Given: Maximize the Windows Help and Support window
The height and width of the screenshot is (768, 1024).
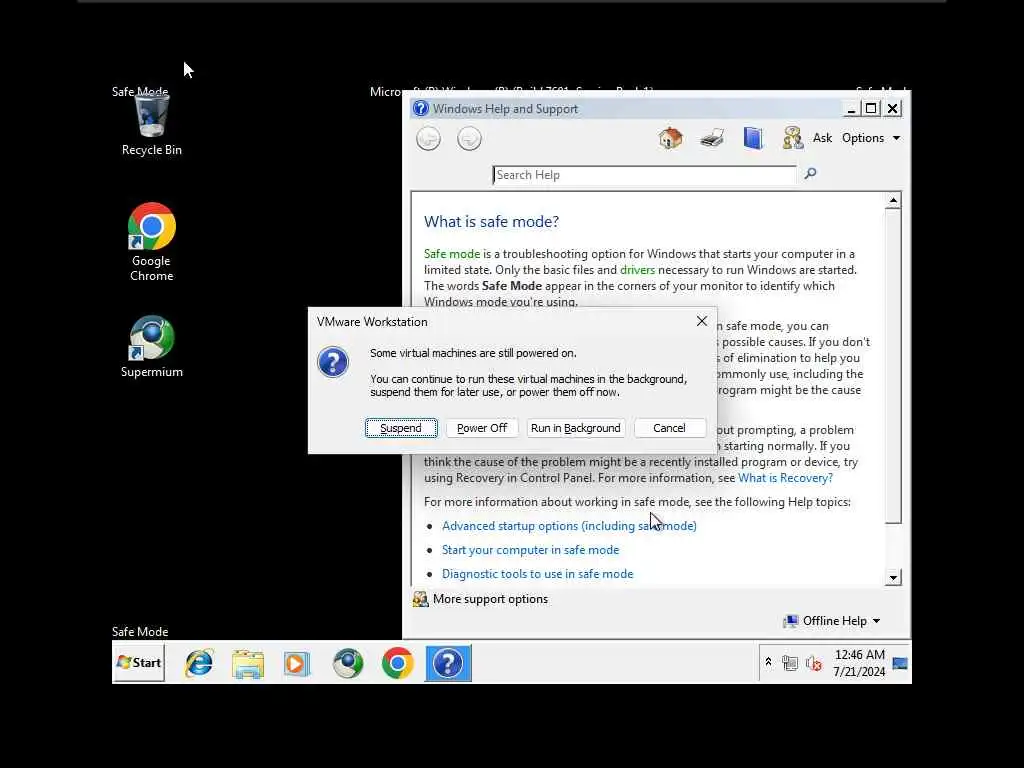Looking at the screenshot, I should pyautogui.click(x=871, y=109).
